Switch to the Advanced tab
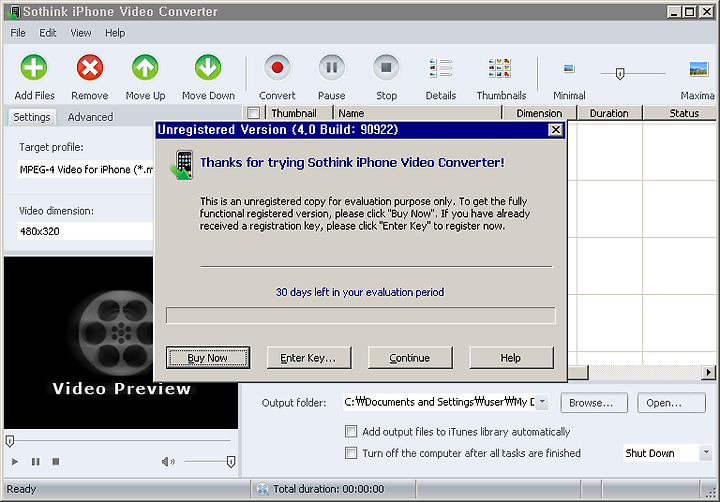720x502 pixels. point(90,117)
